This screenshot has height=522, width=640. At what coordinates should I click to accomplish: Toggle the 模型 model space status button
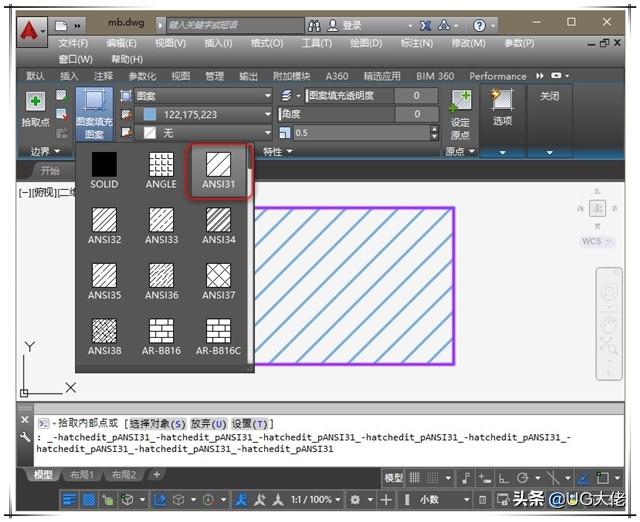tap(393, 478)
